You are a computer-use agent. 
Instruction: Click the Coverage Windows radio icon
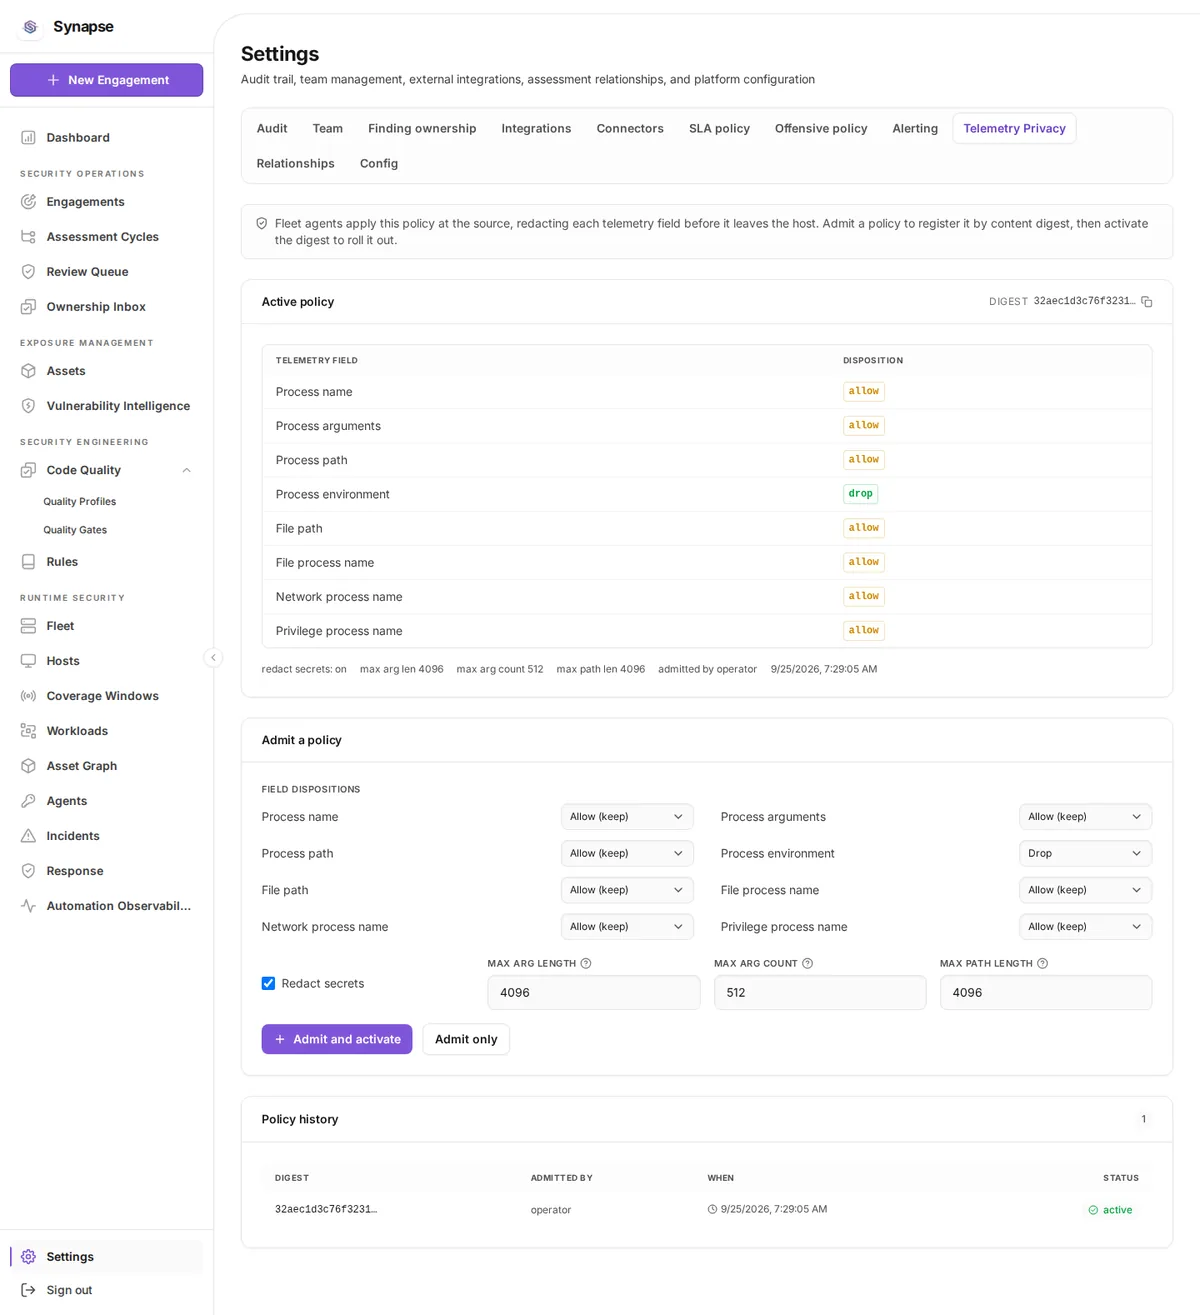pyautogui.click(x=28, y=696)
